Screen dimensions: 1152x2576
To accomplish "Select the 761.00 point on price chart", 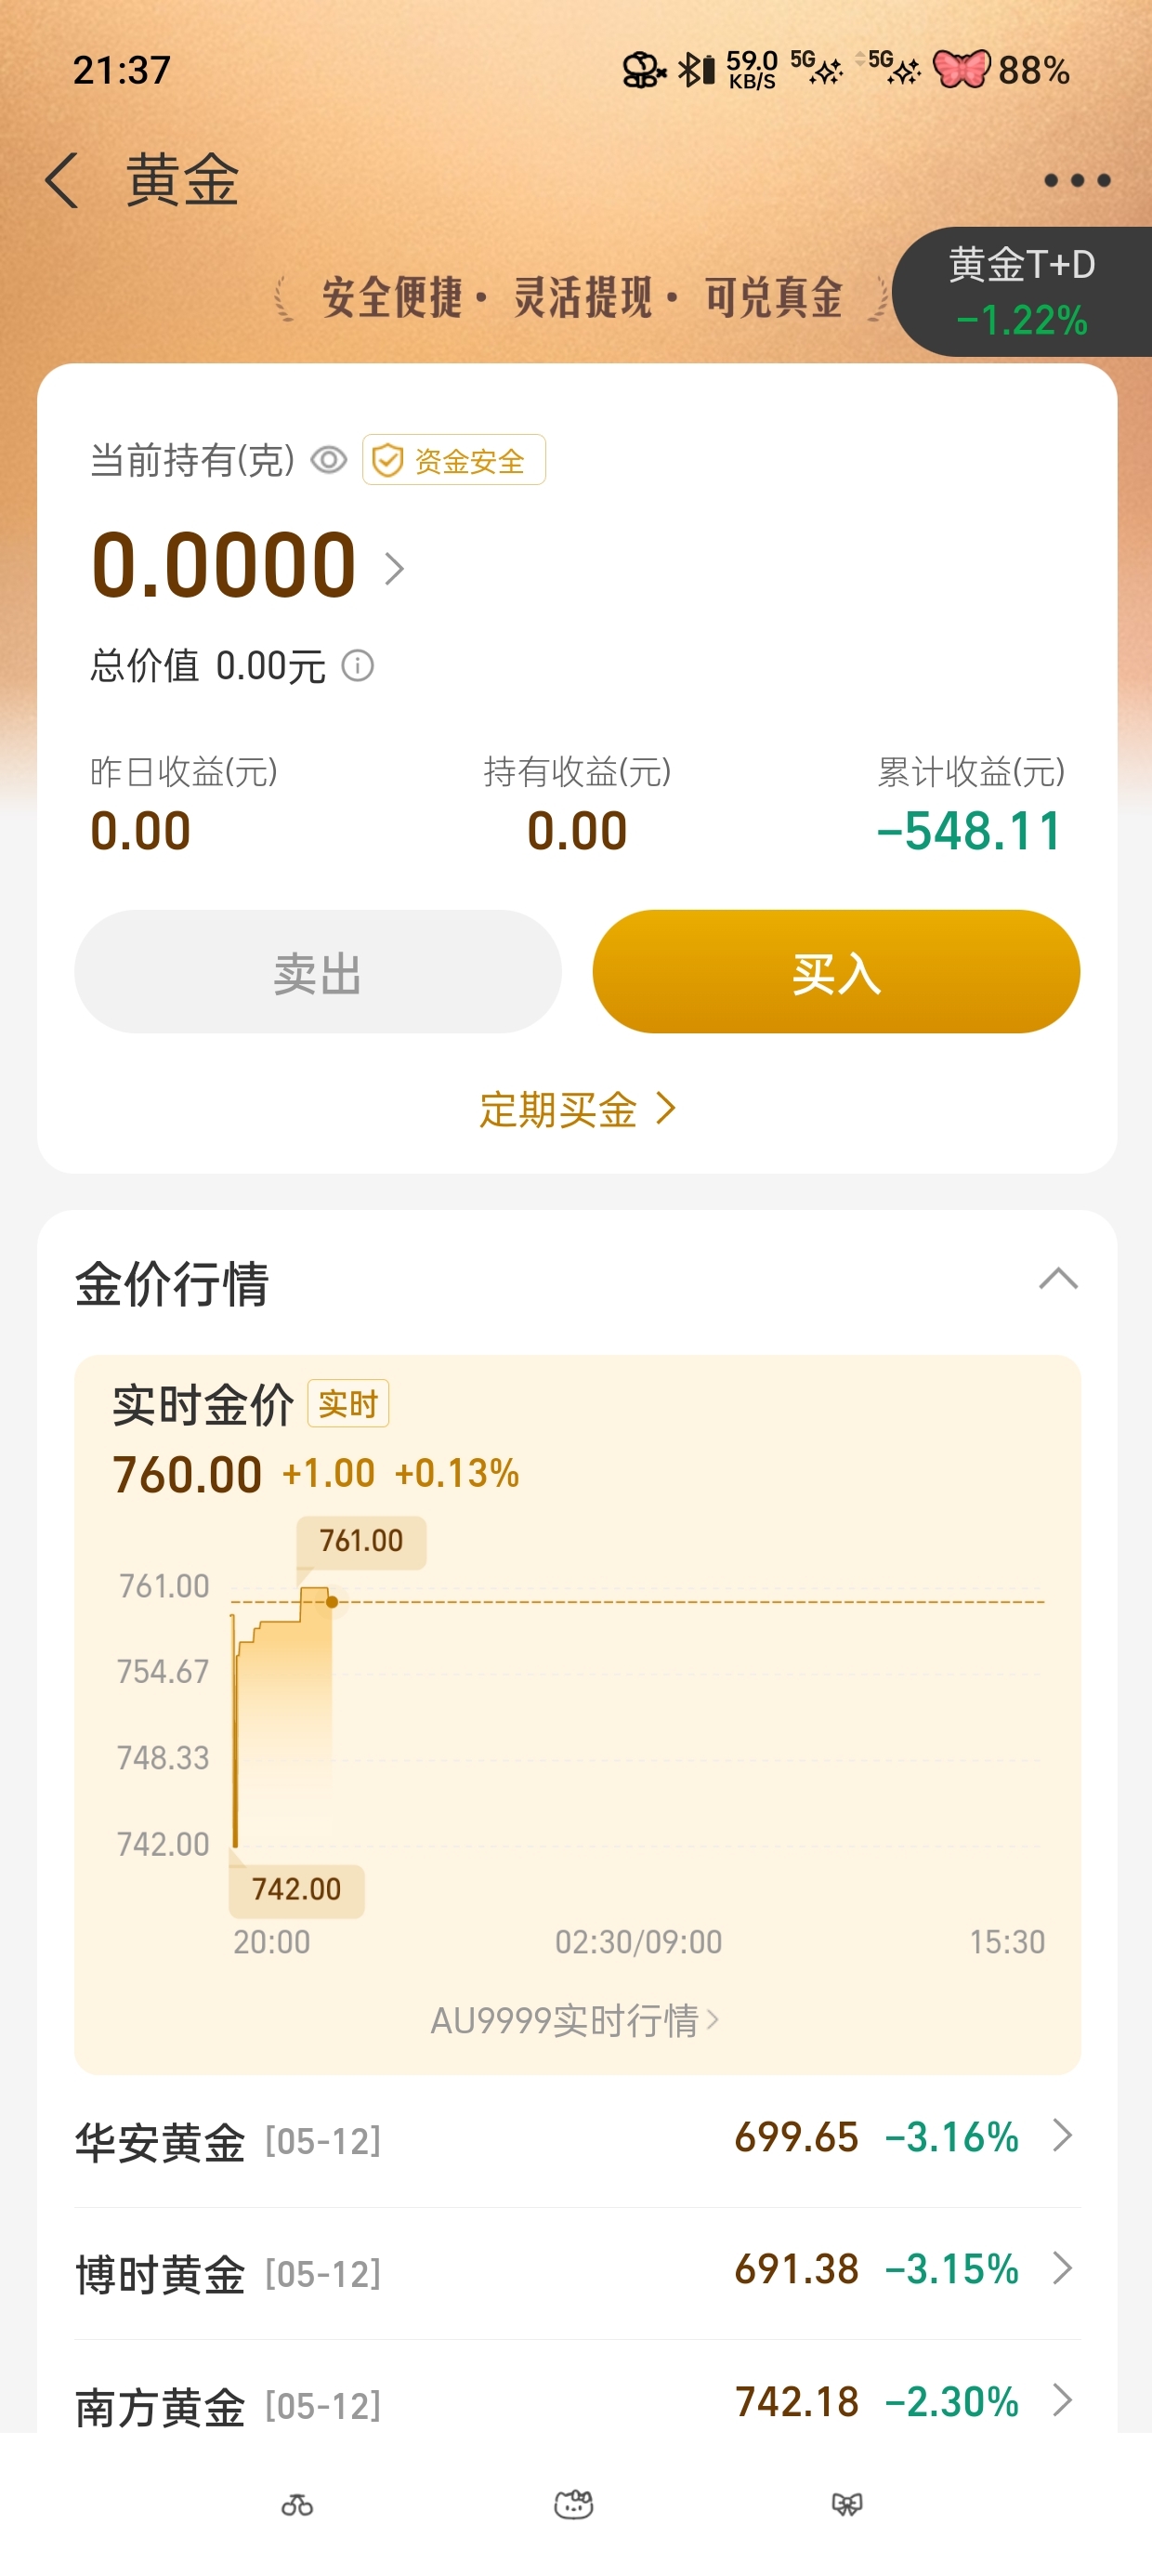I will coord(332,1602).
